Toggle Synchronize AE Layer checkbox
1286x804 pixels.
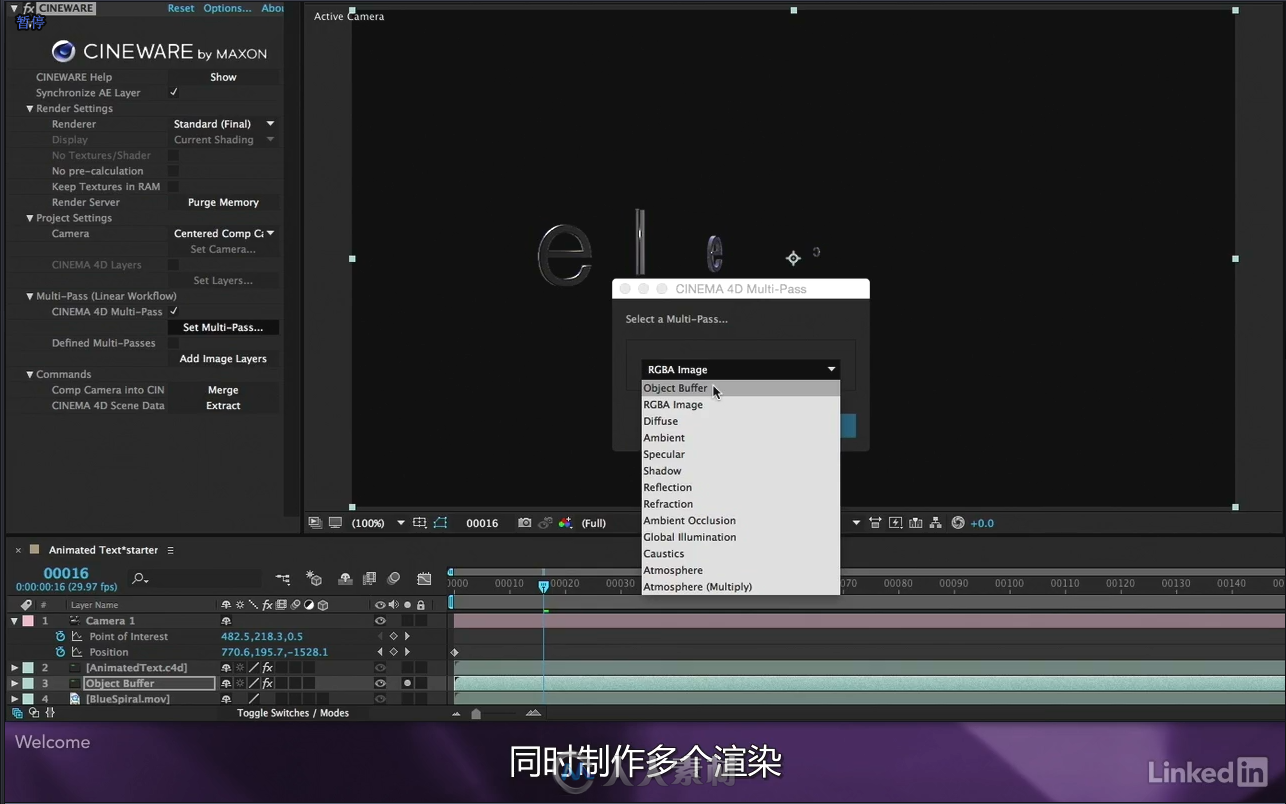(x=173, y=92)
